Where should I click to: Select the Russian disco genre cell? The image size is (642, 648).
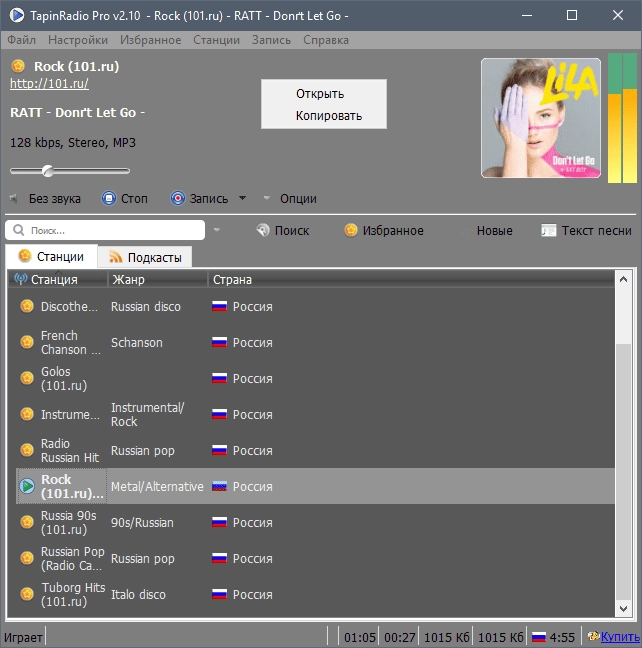pyautogui.click(x=146, y=306)
